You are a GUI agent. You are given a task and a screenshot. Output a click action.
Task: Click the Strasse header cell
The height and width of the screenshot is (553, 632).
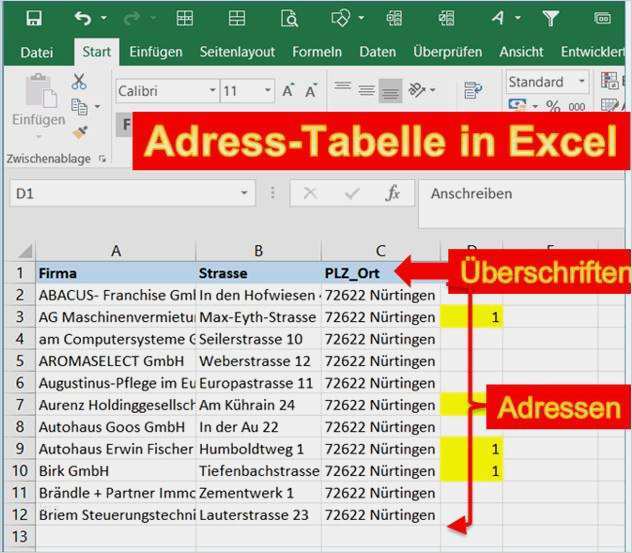click(x=258, y=273)
